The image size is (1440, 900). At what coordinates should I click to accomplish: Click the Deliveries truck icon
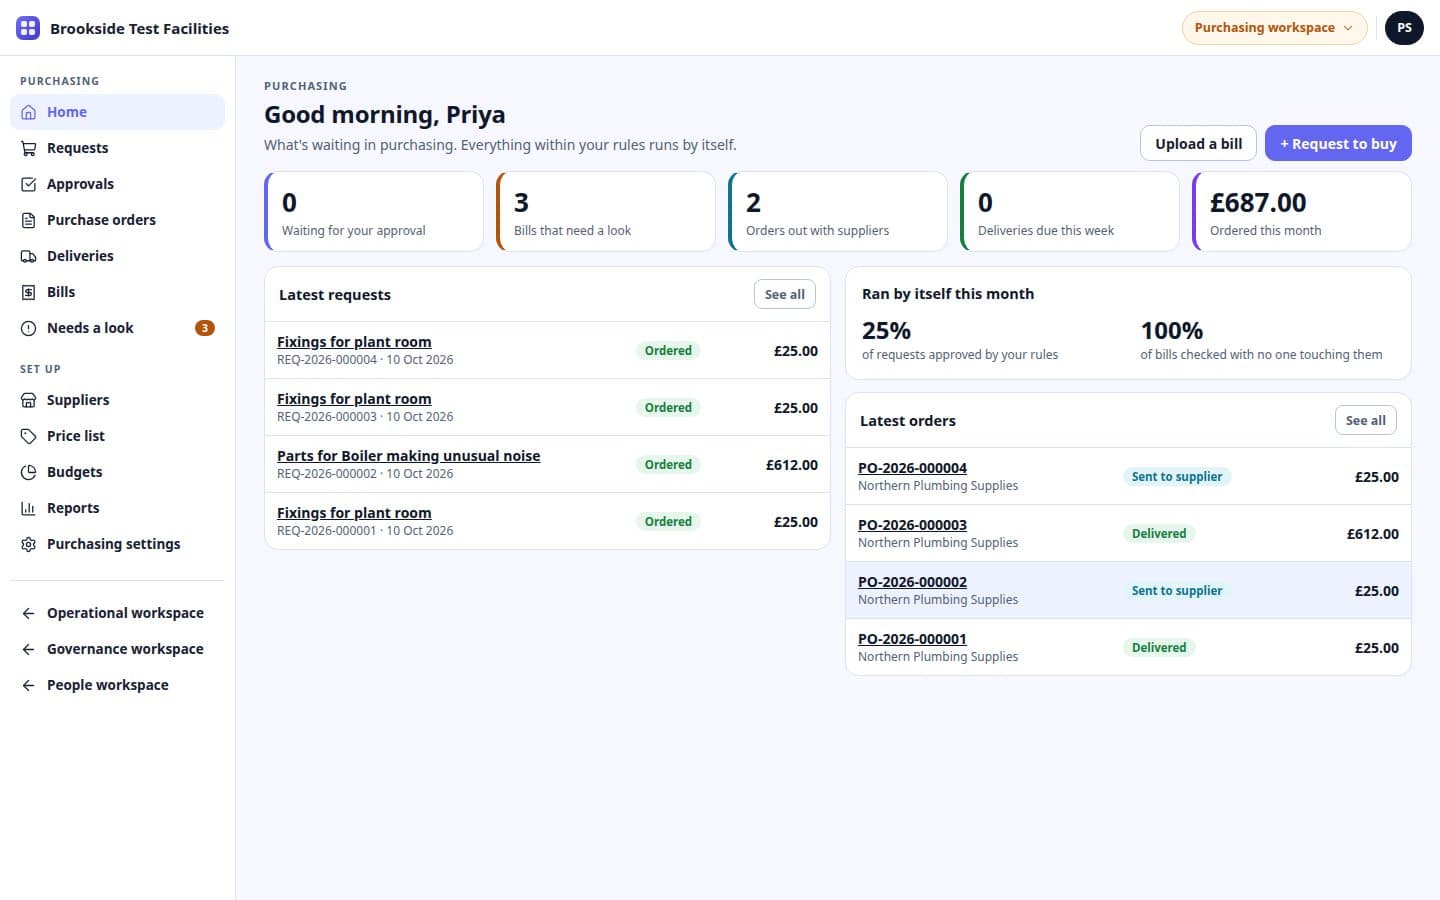pos(28,256)
